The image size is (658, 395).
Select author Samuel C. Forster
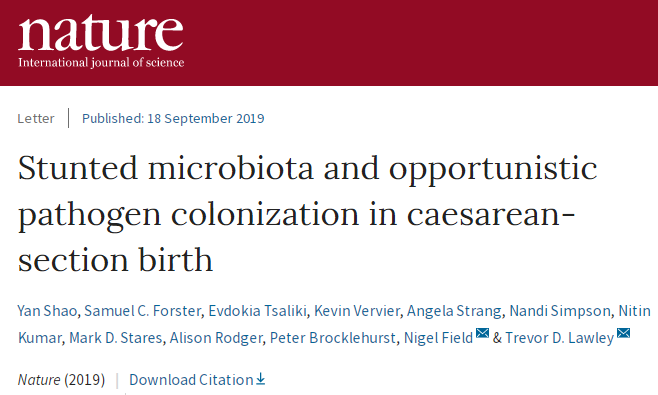pyautogui.click(x=143, y=311)
